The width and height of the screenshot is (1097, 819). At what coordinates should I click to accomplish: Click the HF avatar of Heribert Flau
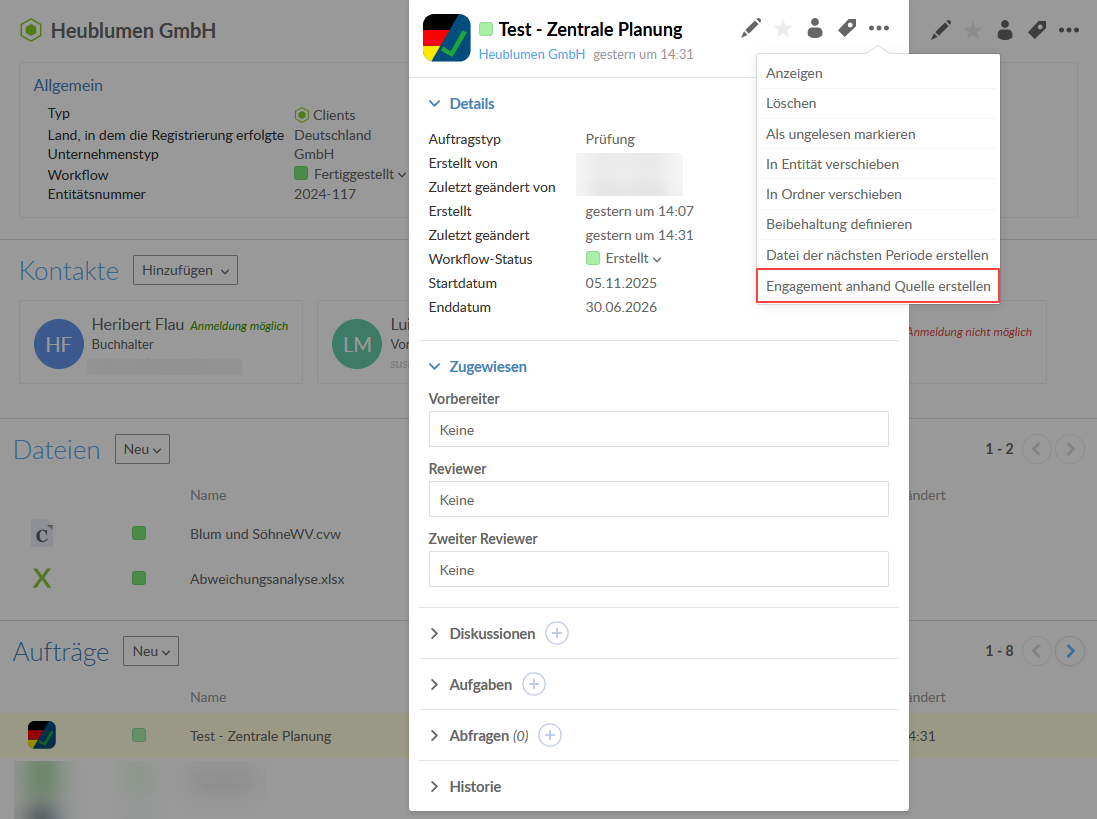click(x=59, y=344)
